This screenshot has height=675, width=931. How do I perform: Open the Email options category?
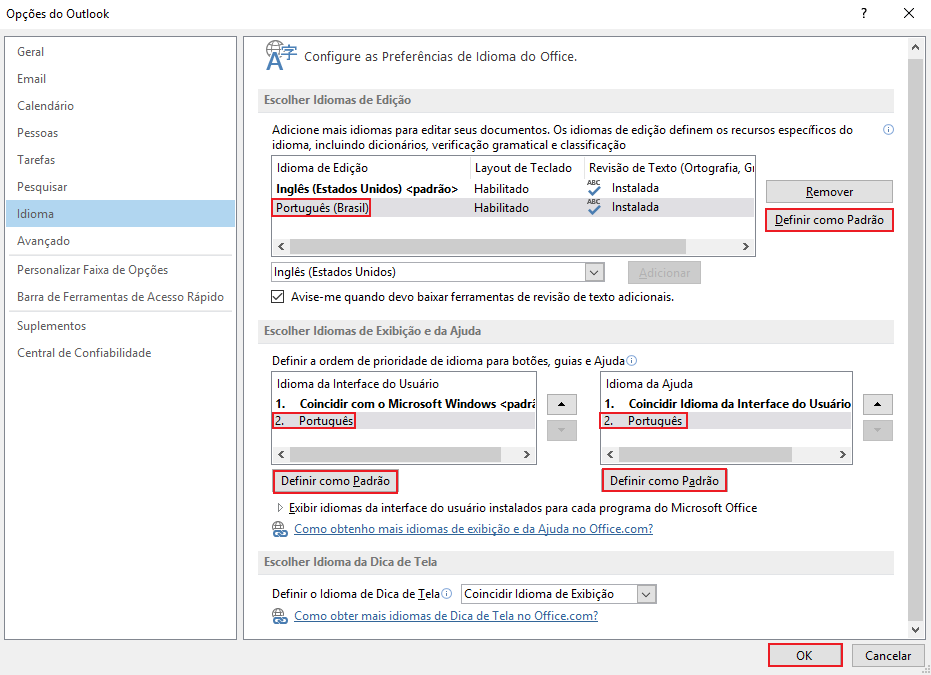point(121,78)
